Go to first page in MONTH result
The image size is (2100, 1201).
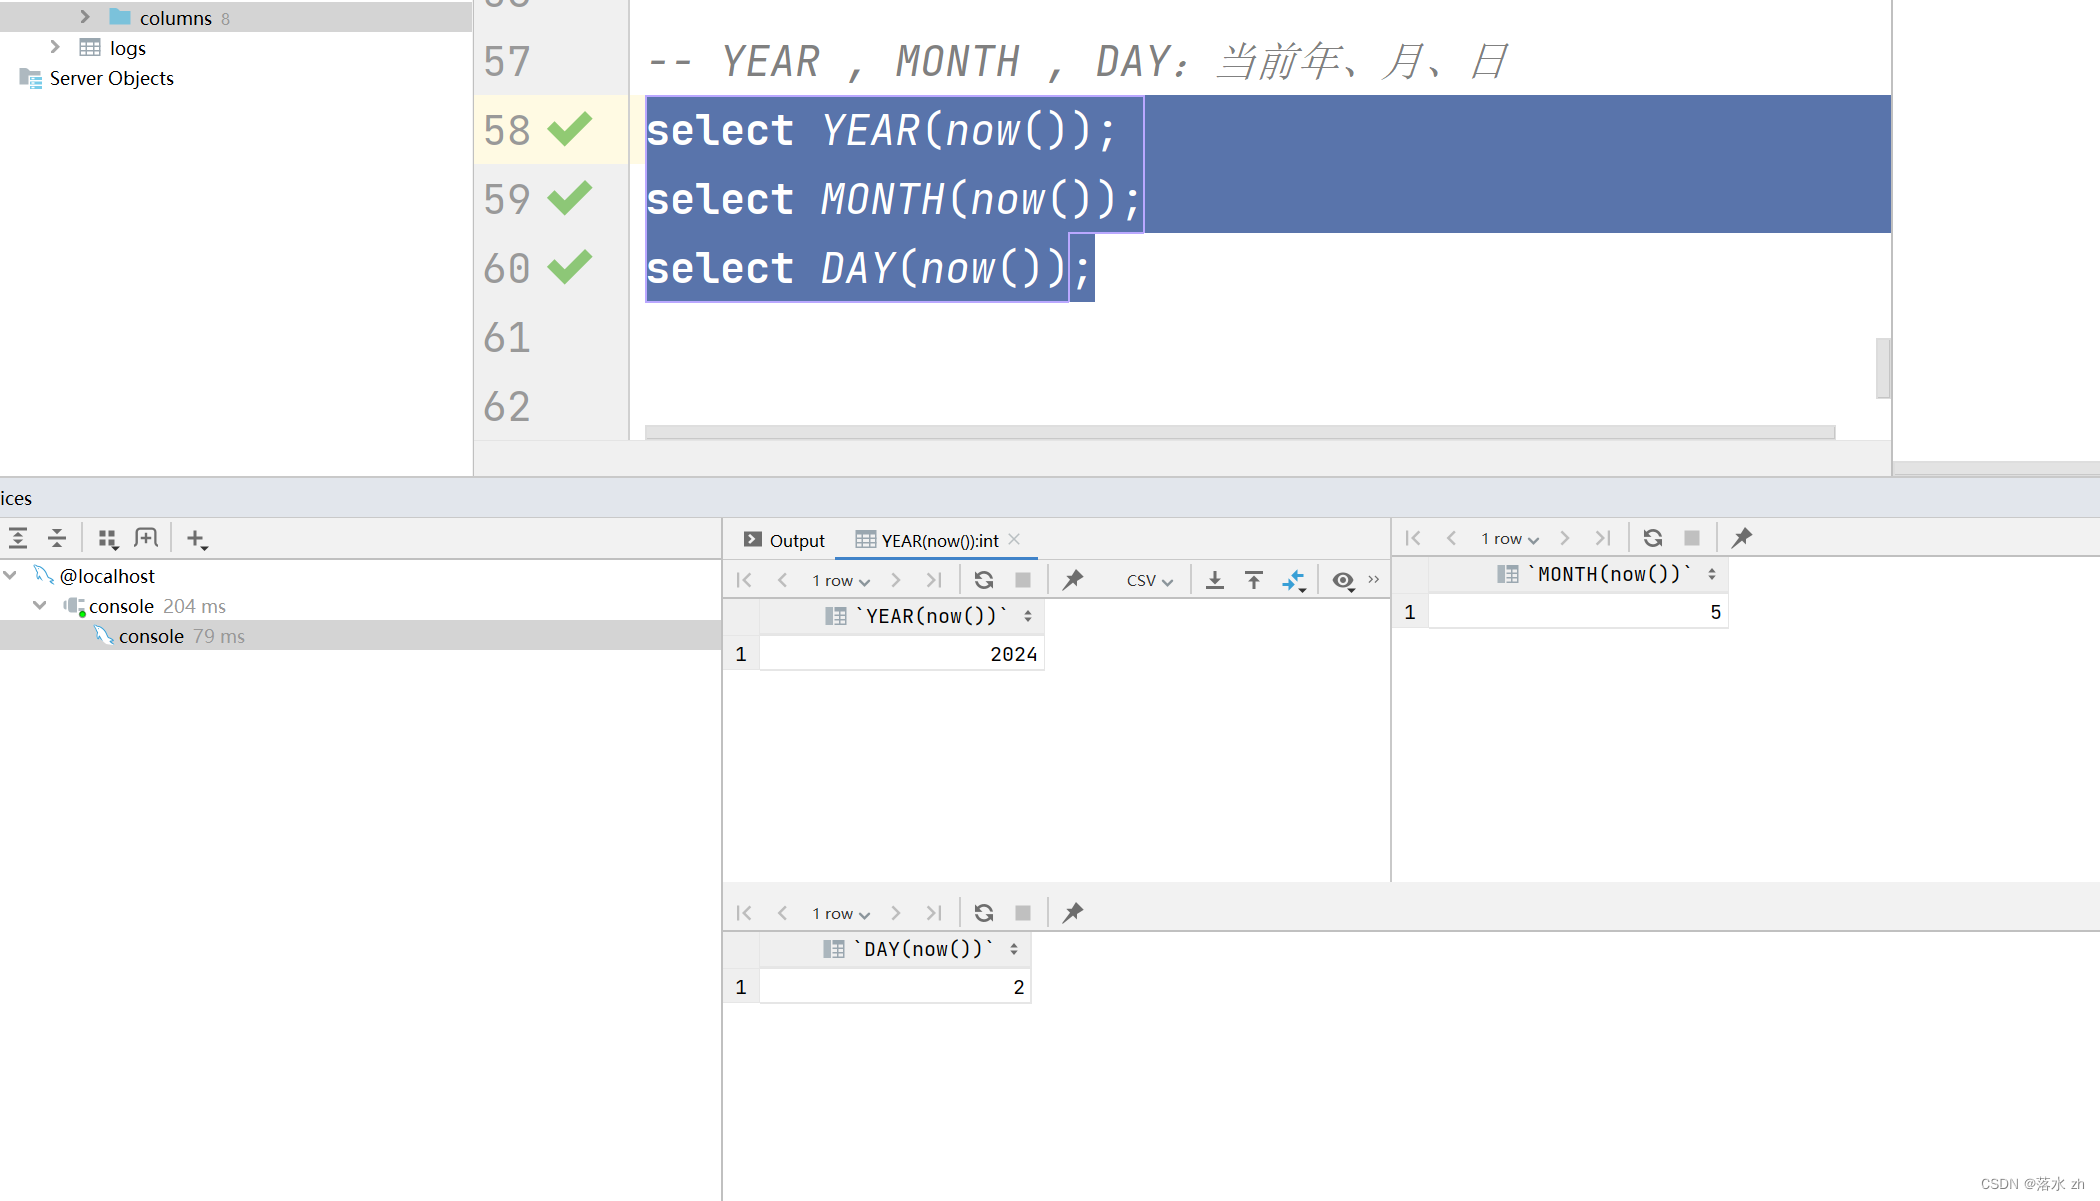pos(1413,538)
